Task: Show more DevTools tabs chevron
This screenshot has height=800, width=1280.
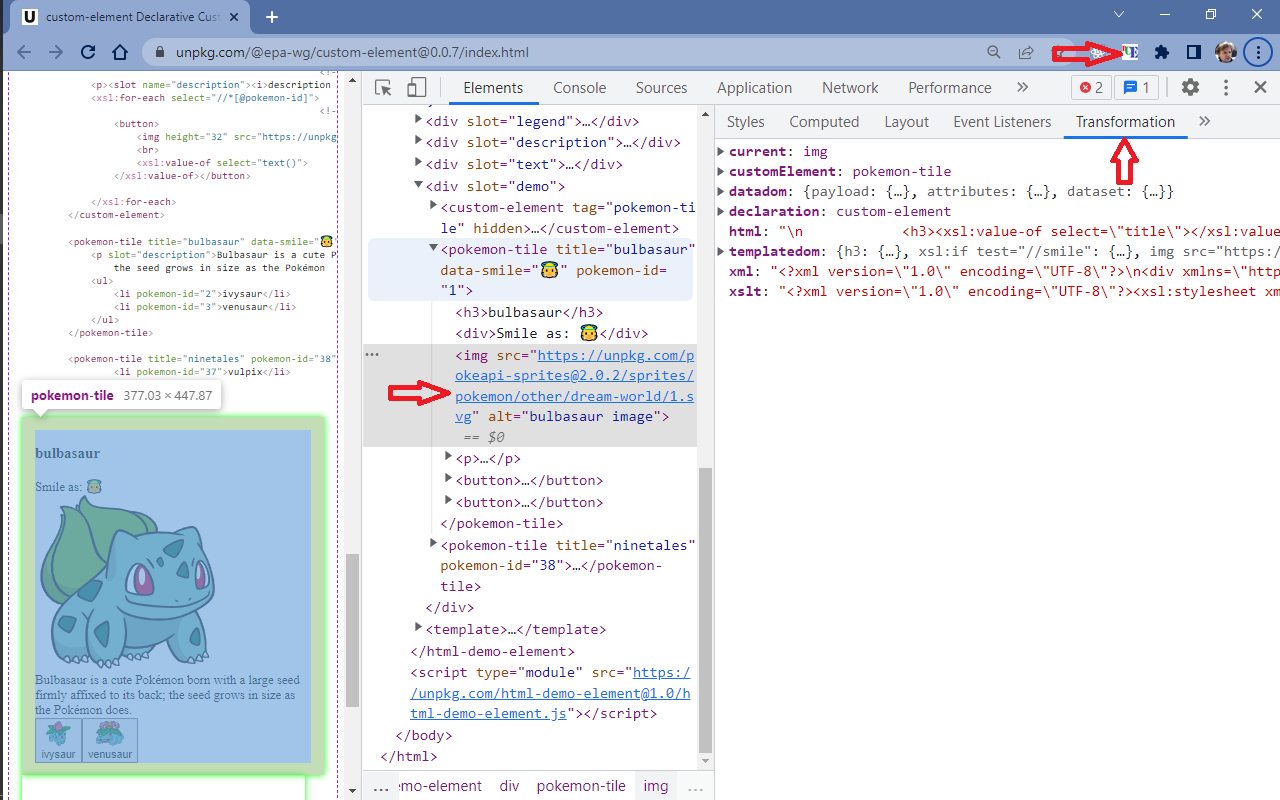Action: (x=1022, y=88)
